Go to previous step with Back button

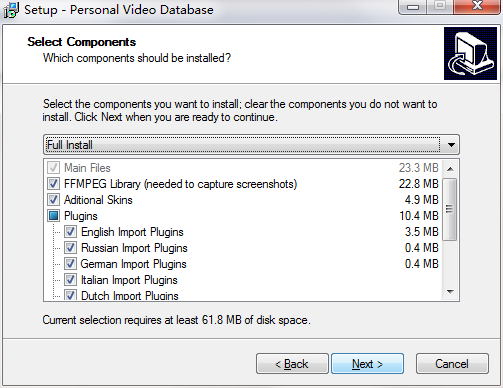click(x=292, y=364)
